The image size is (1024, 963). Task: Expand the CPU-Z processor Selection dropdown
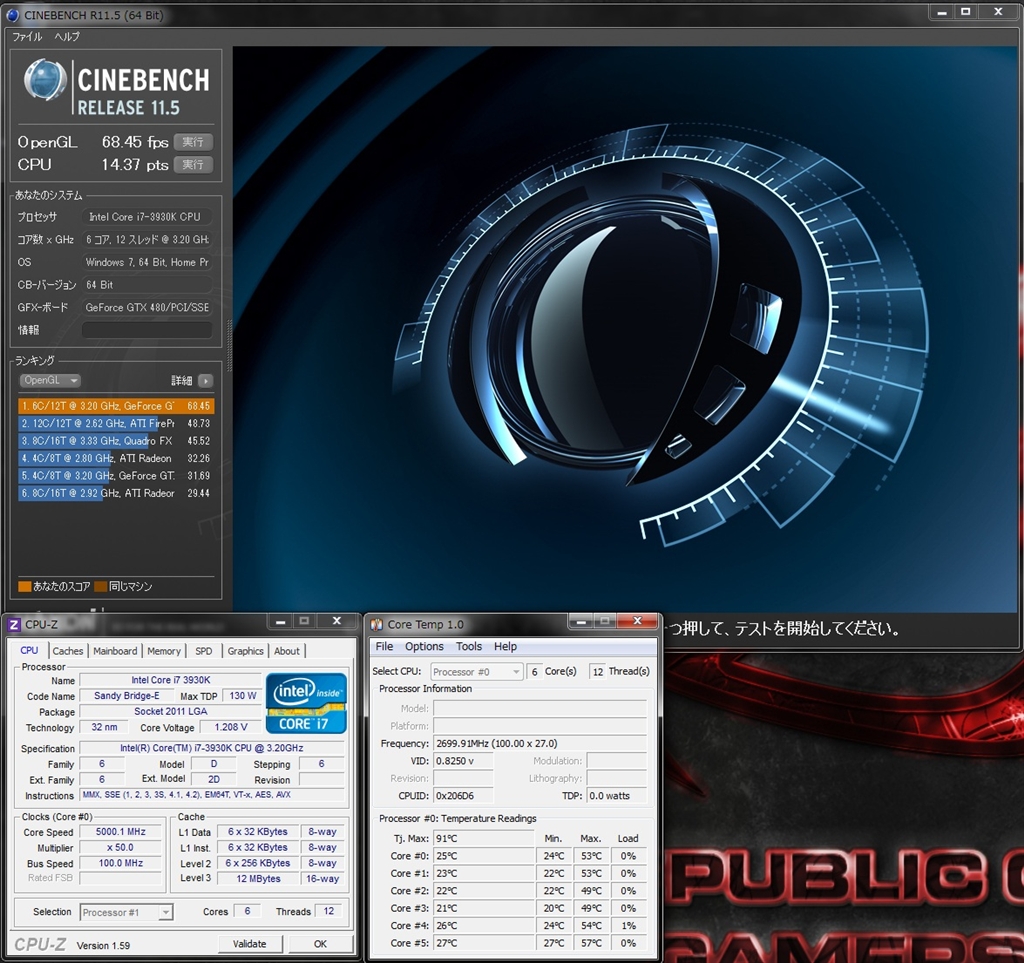126,912
